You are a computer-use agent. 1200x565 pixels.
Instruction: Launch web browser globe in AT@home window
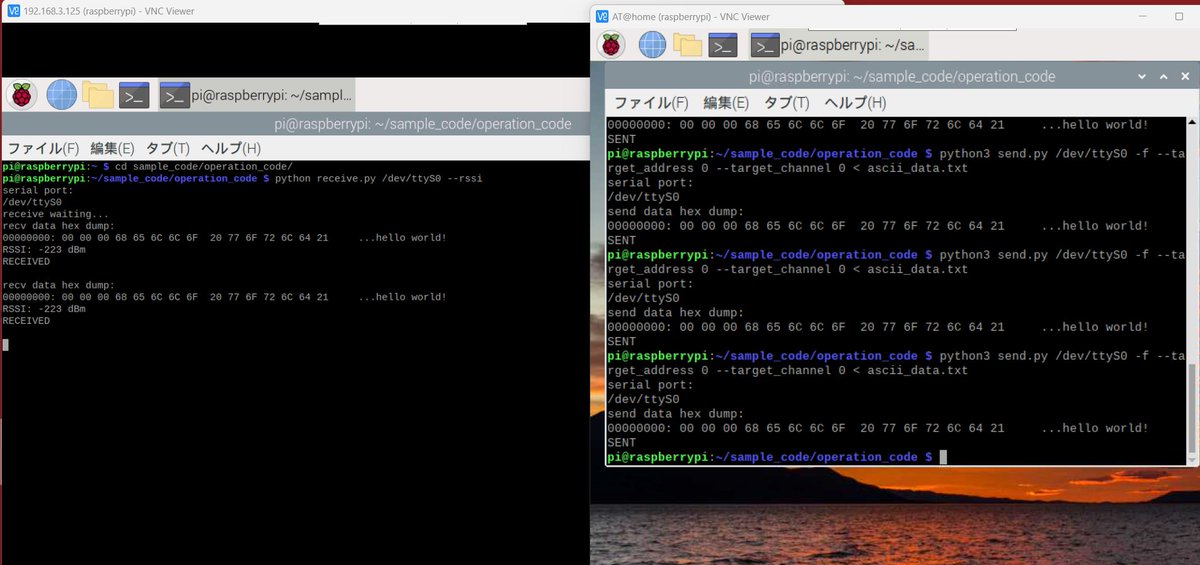[652, 44]
